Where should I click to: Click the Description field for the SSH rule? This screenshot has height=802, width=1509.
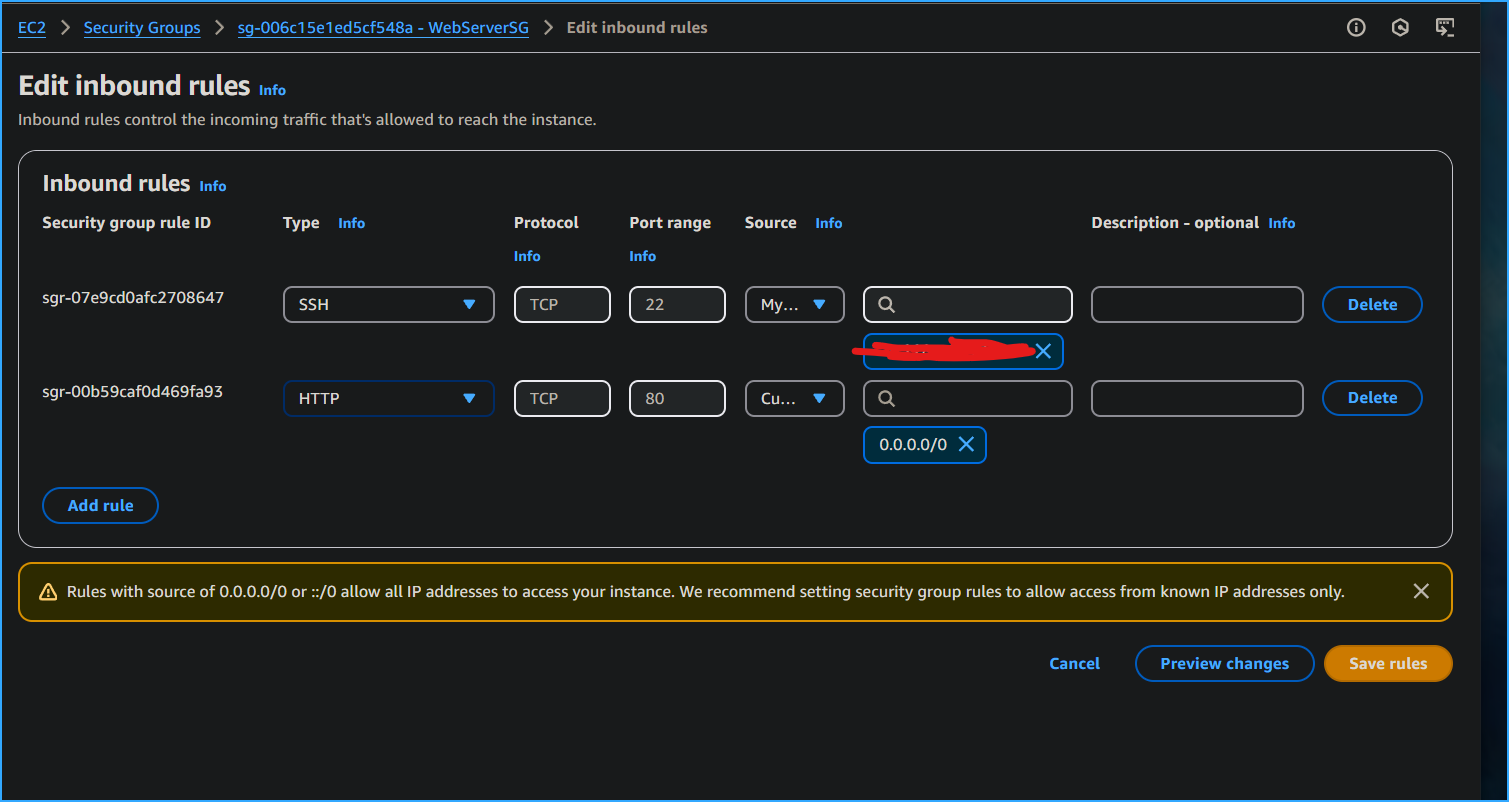pyautogui.click(x=1197, y=304)
